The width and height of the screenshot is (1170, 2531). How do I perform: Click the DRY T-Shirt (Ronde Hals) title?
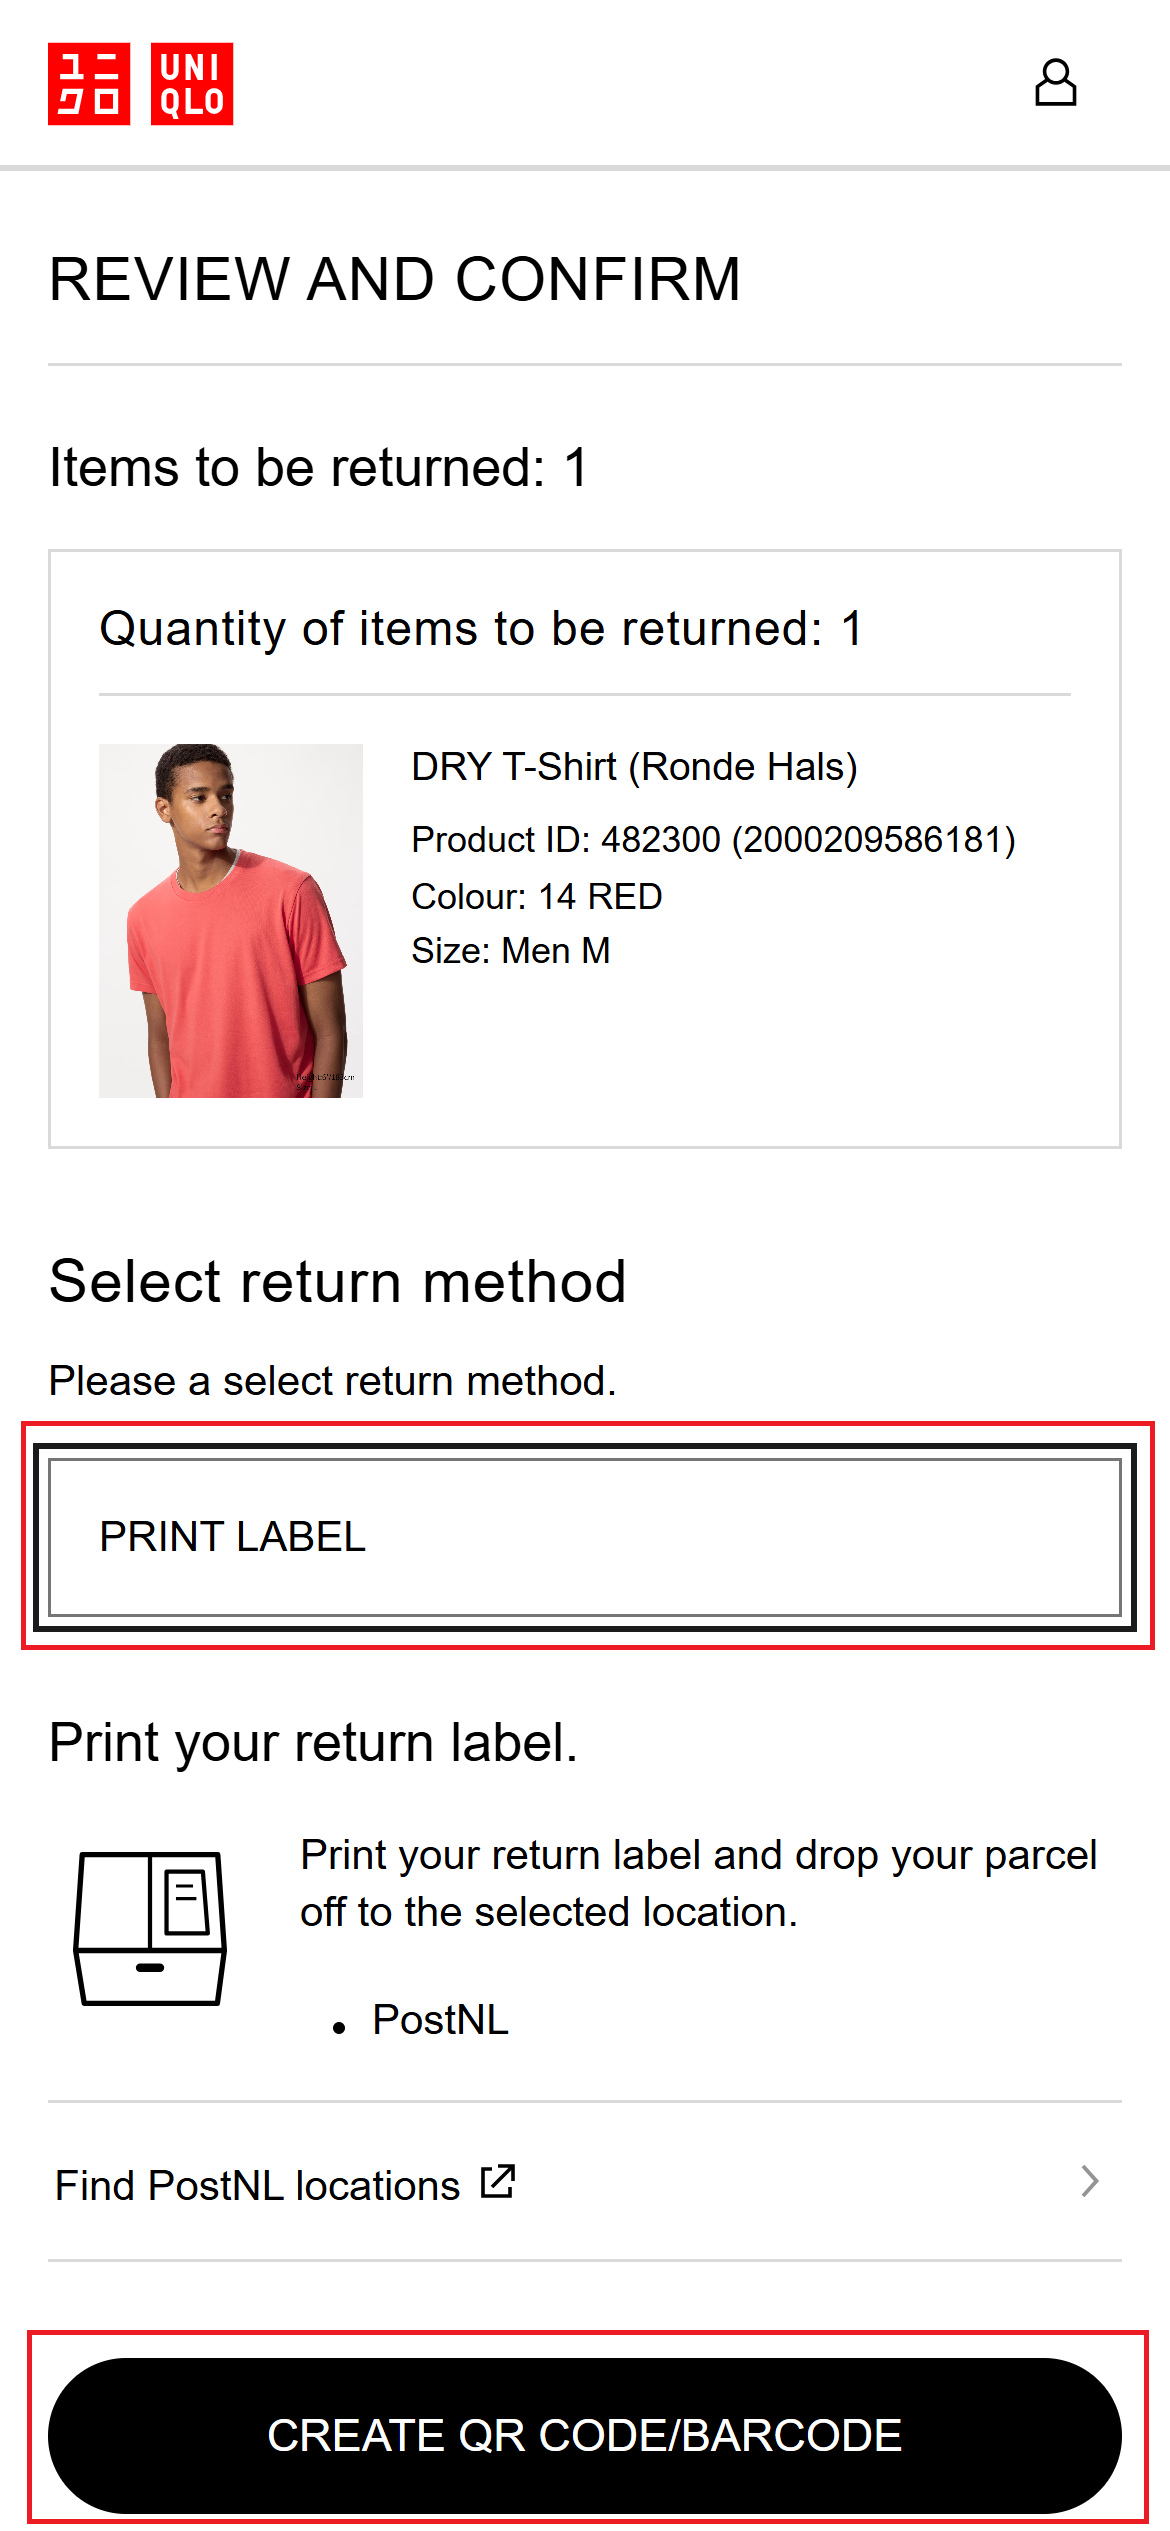click(x=634, y=767)
